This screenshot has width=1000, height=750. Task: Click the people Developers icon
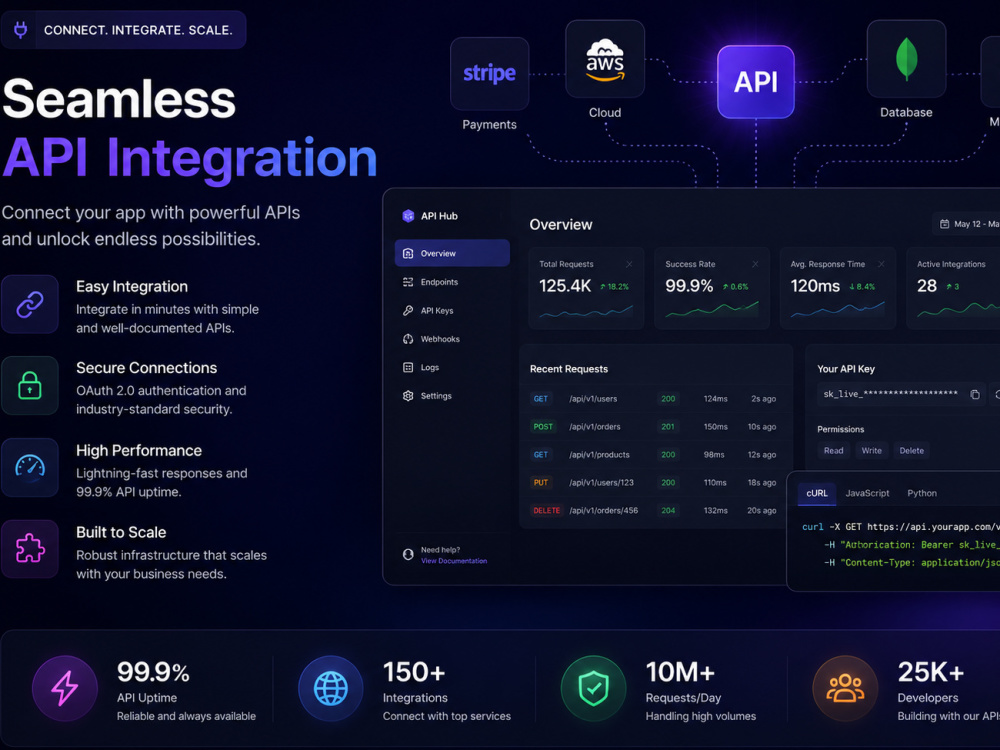tap(845, 689)
